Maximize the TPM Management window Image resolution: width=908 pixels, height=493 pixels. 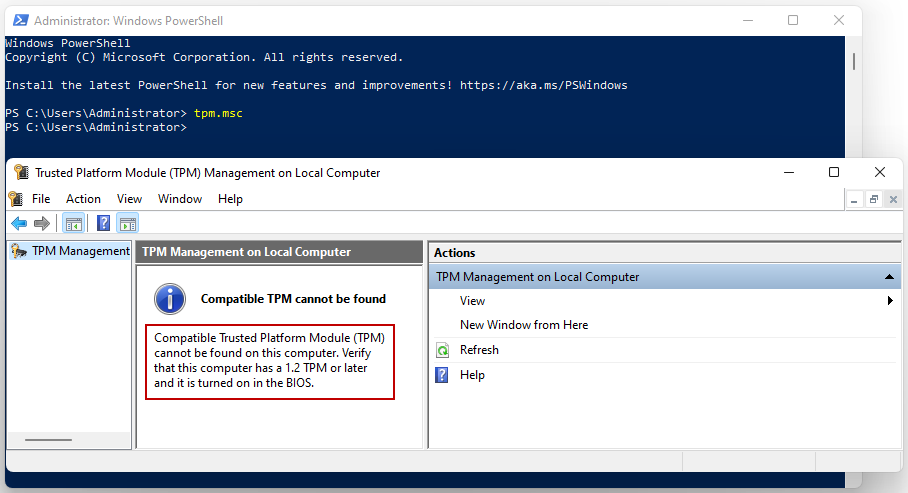[x=834, y=172]
